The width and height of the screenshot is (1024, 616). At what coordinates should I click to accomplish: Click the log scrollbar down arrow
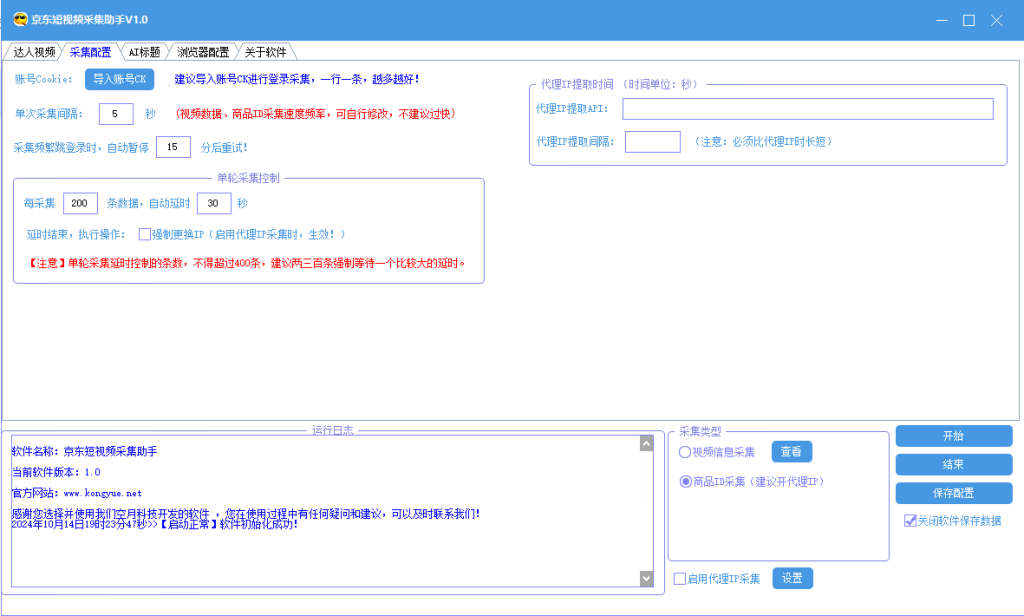(x=646, y=578)
